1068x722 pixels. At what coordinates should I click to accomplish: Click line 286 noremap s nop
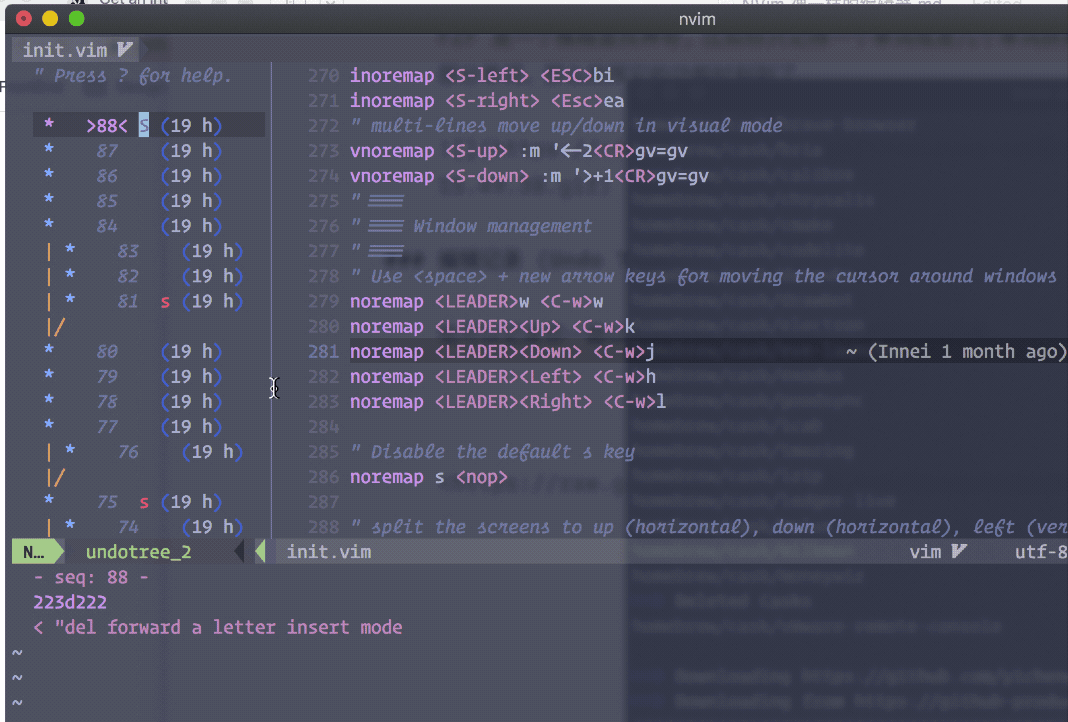click(x=429, y=477)
